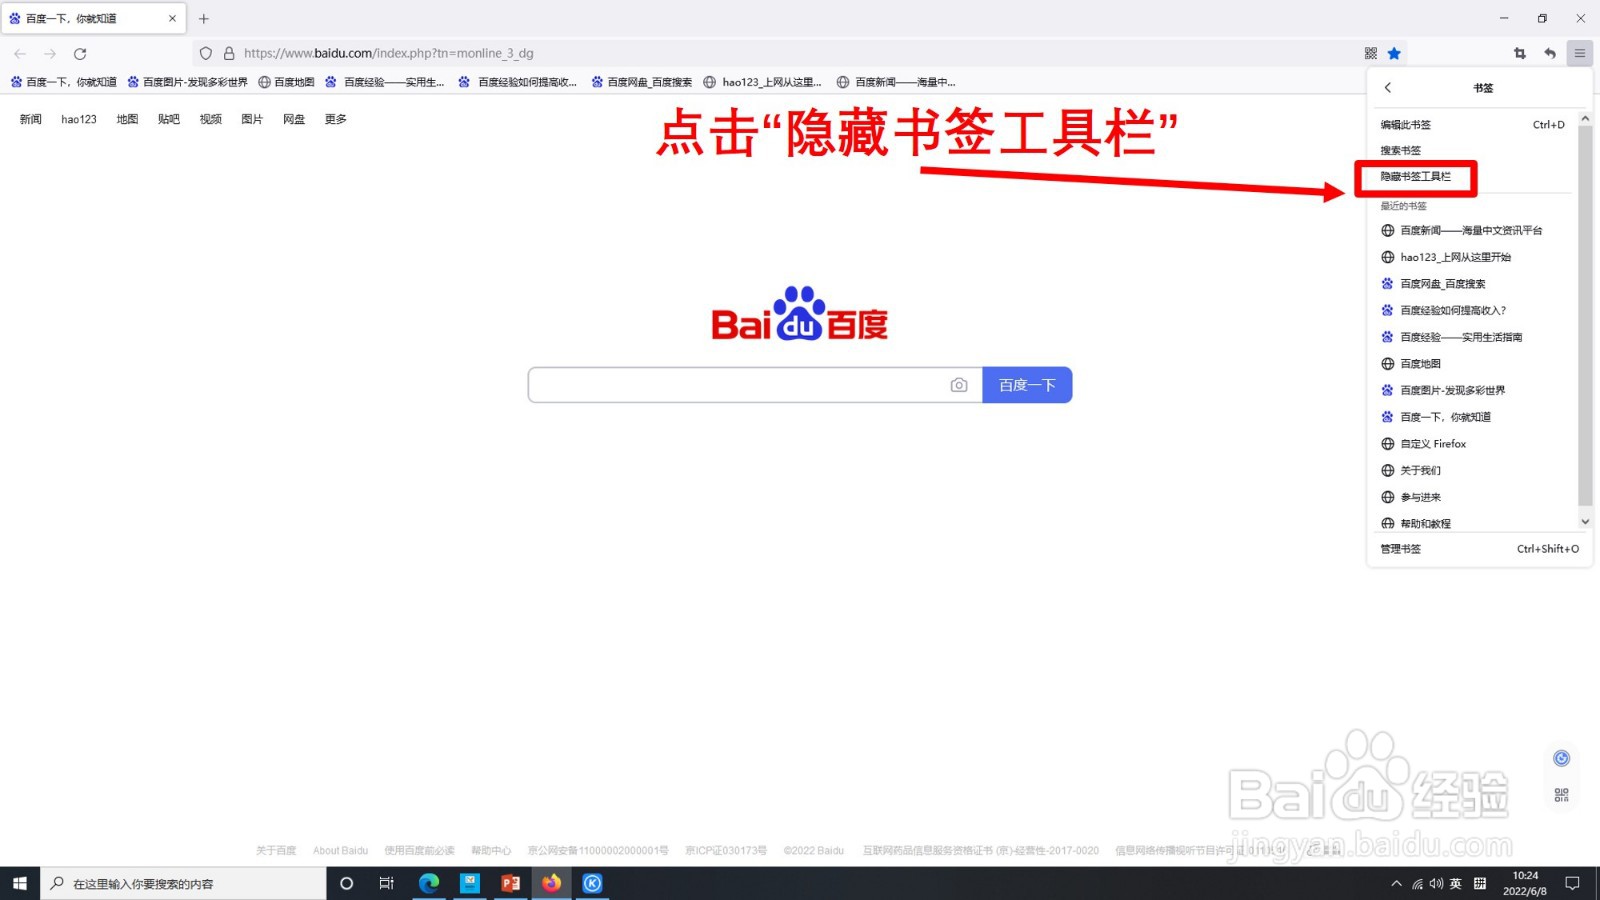Open recent bookmark 百度经验——实用生活指南
Image resolution: width=1600 pixels, height=900 pixels.
[x=1461, y=337]
